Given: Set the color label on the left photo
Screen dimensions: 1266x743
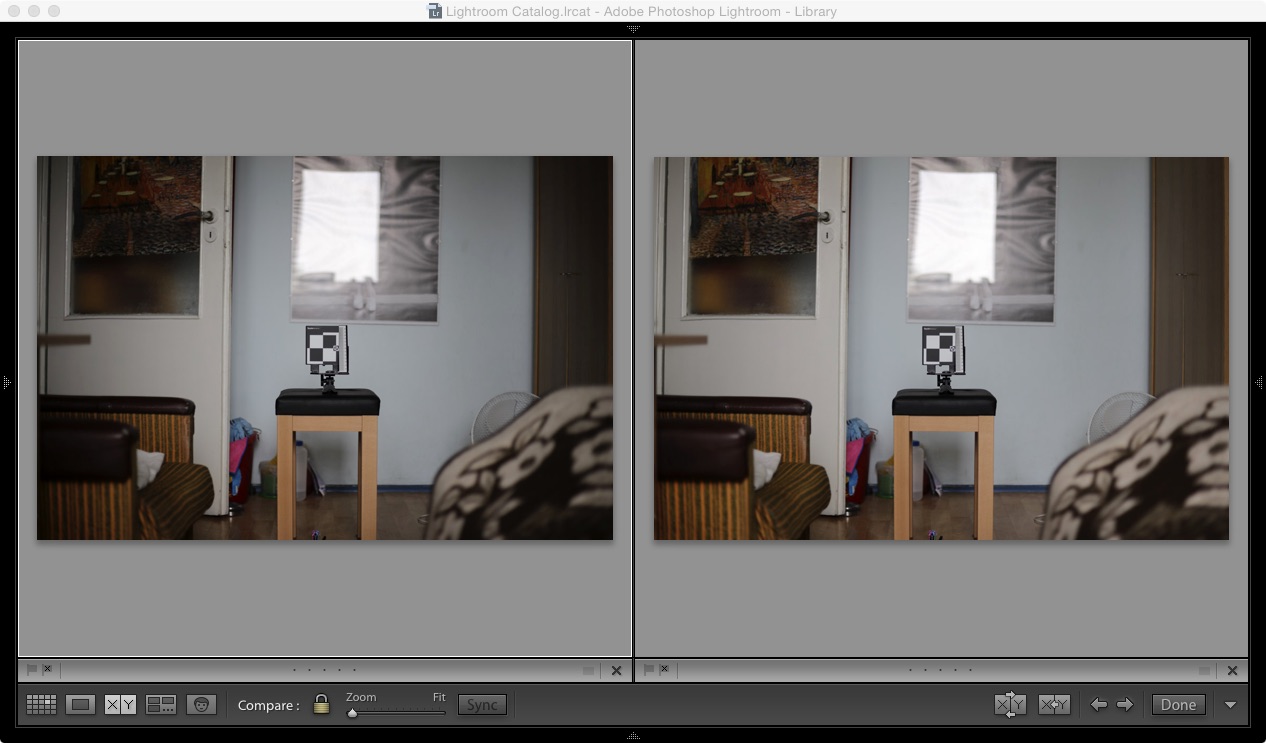Looking at the screenshot, I should [x=588, y=671].
